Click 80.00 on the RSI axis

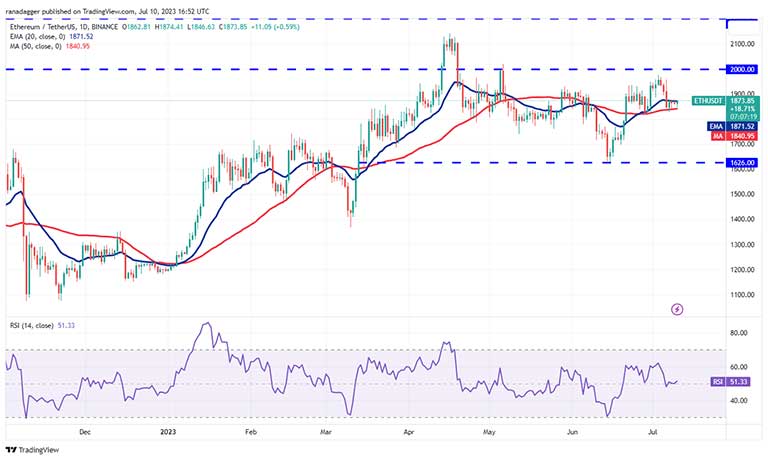[x=739, y=333]
